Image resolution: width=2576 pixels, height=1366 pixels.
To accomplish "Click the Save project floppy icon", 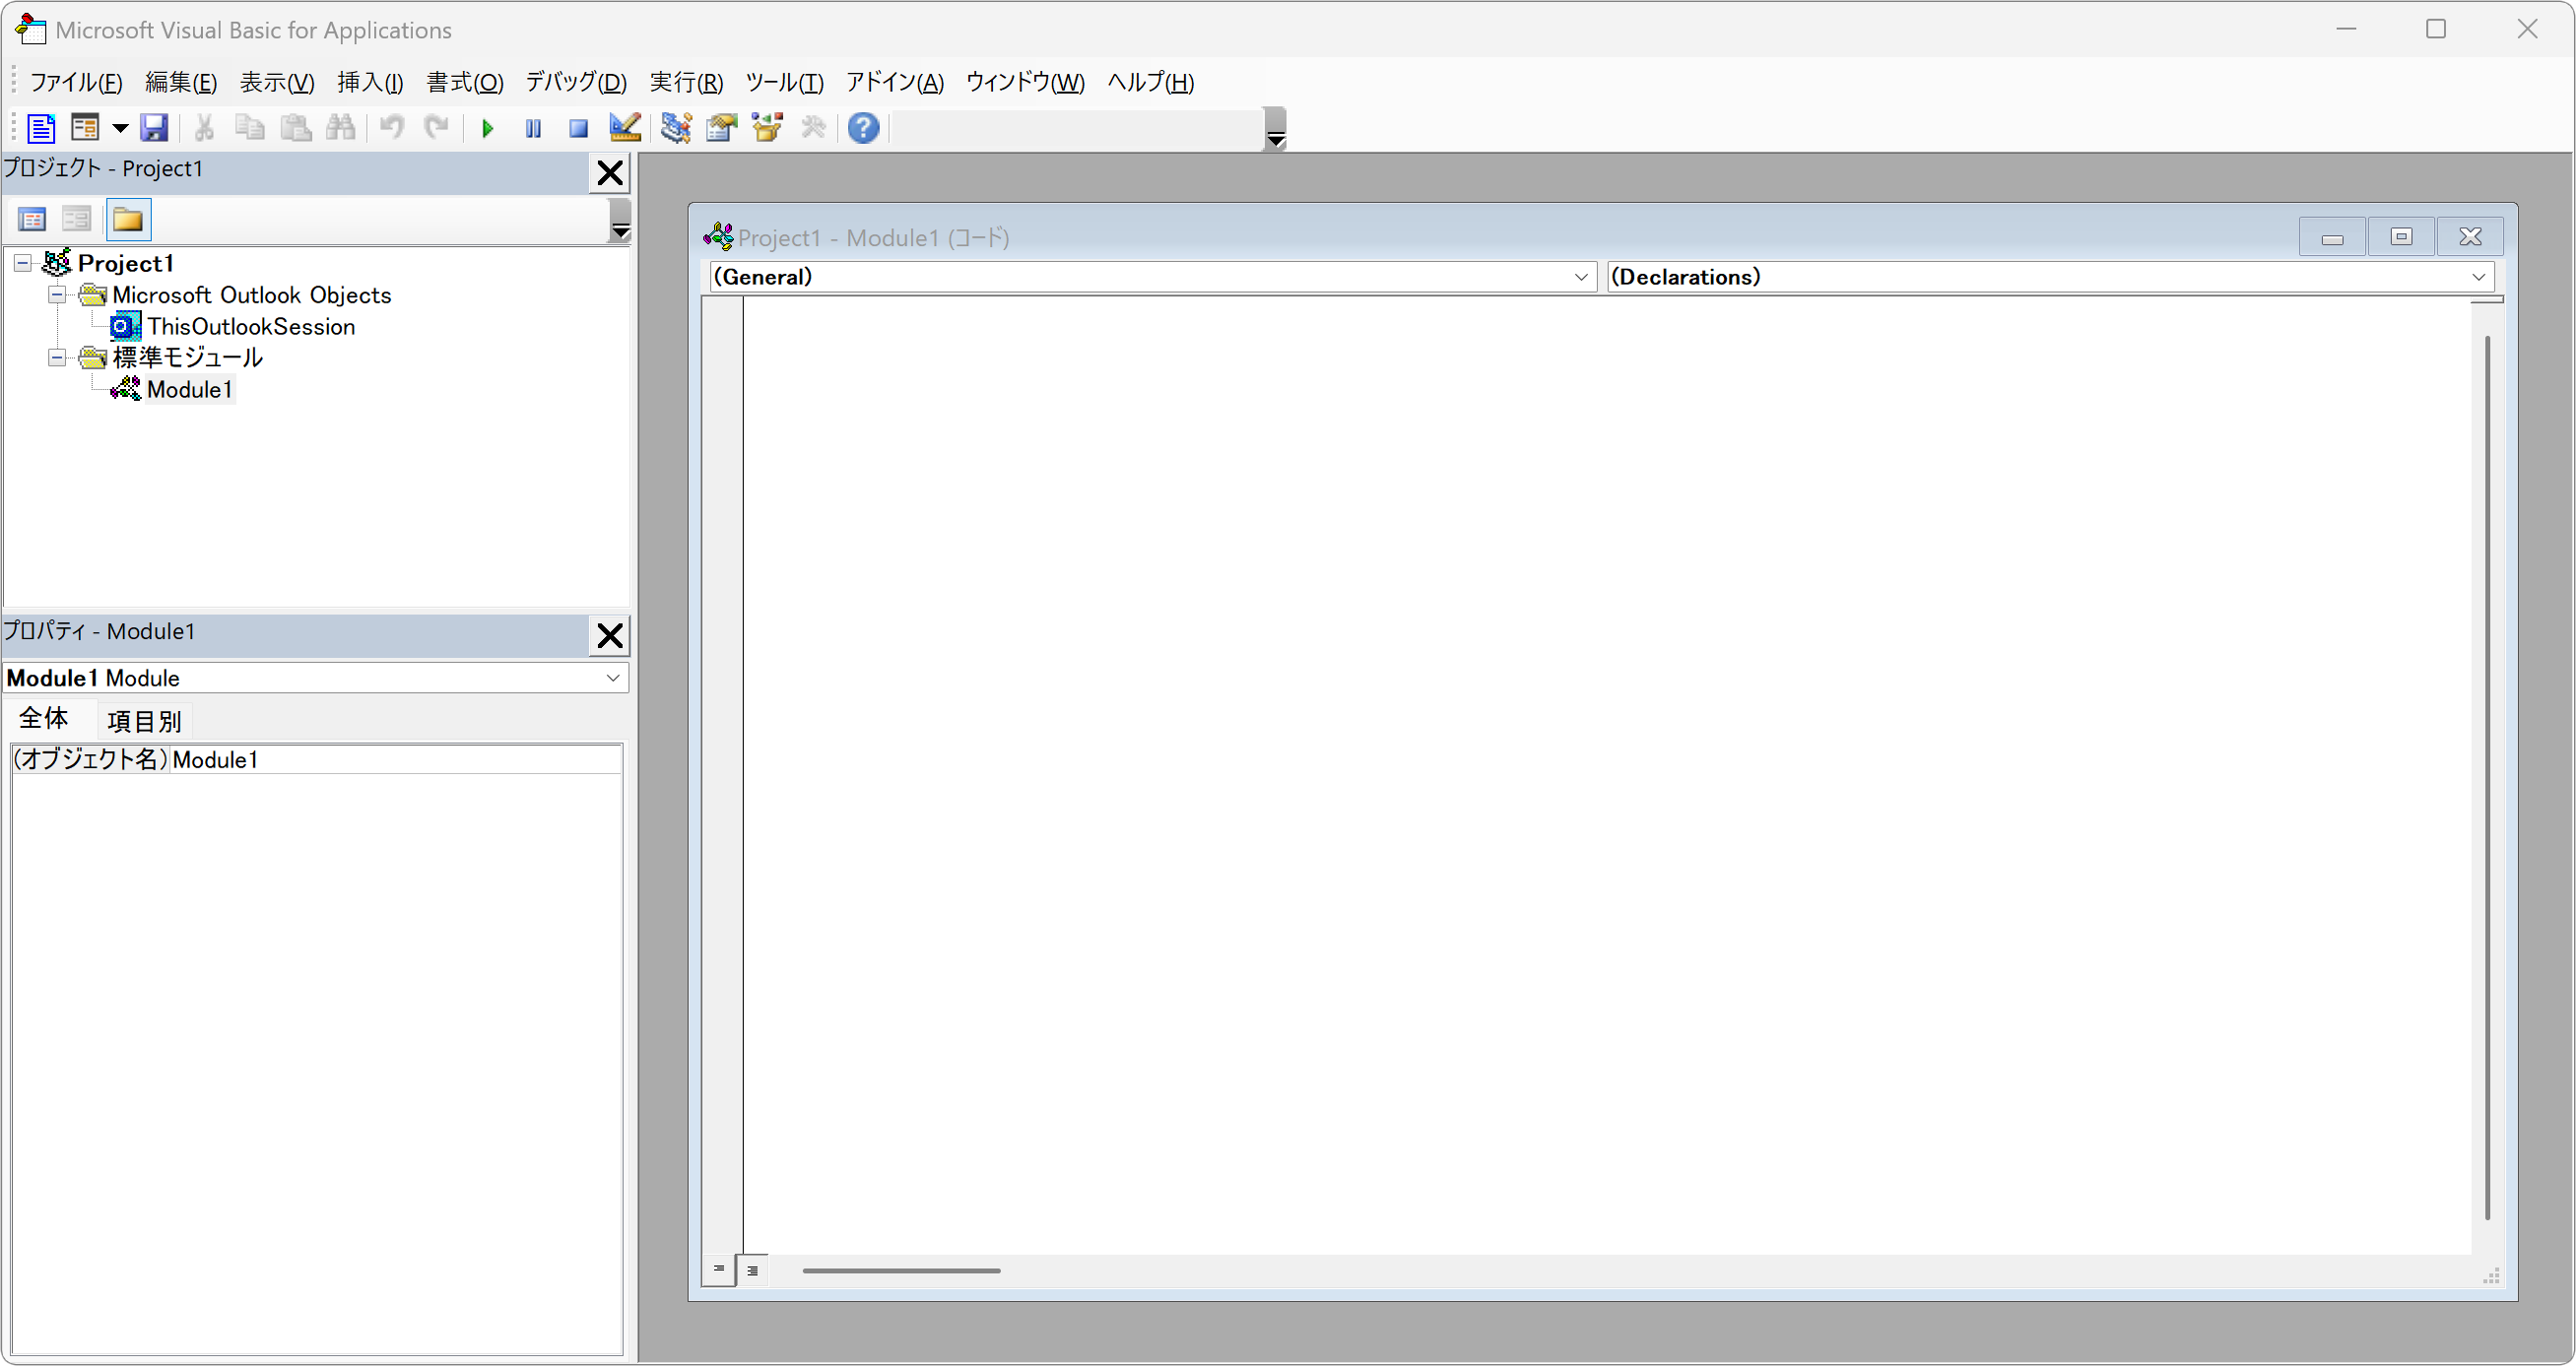I will 154,128.
